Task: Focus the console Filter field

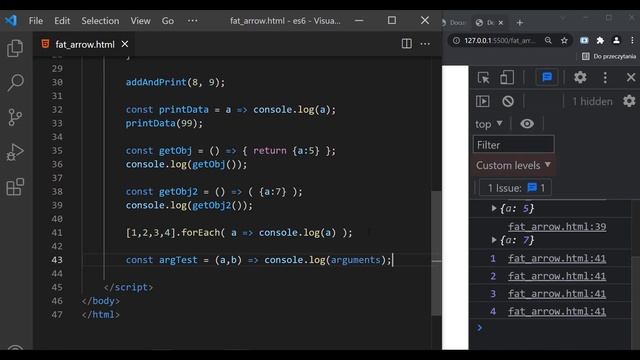Action: [x=513, y=145]
